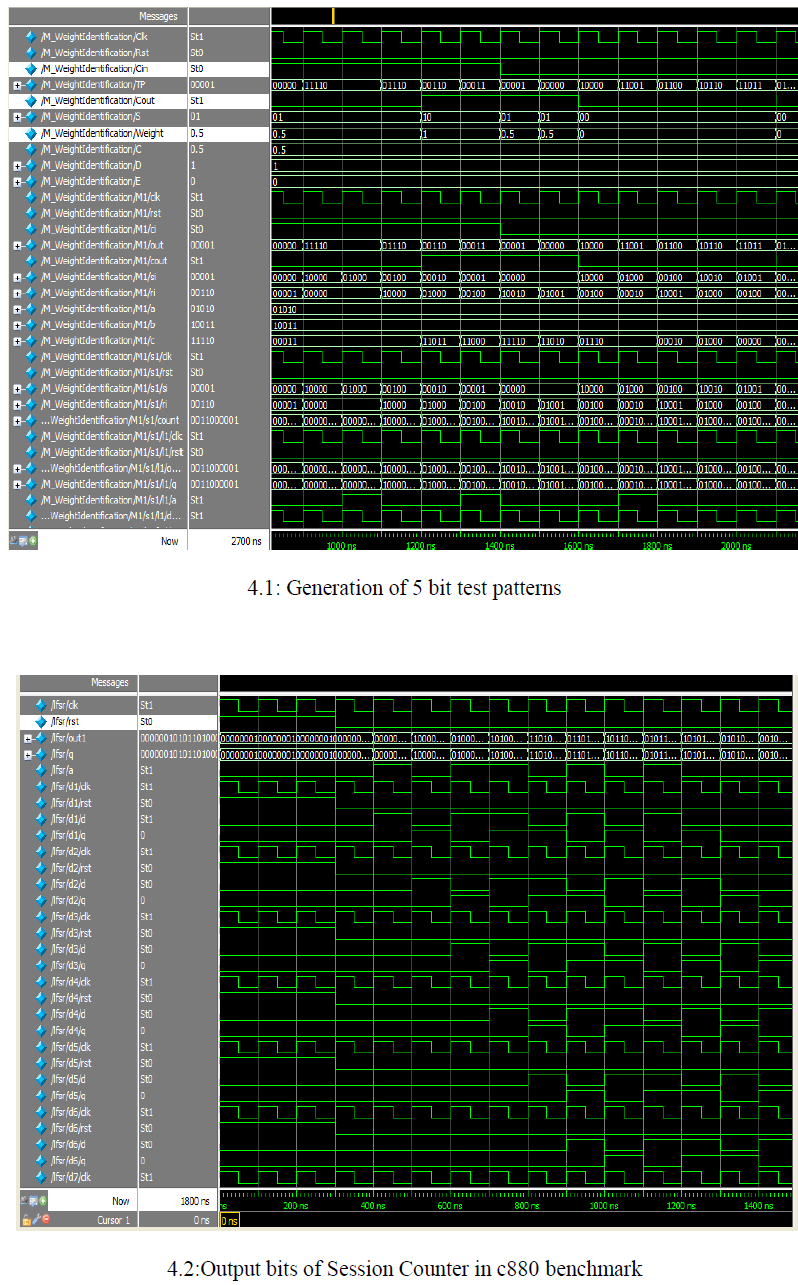Click diamond icon of M_WeightIdentification/Clk signal
Viewport: 798px width, 1285px height.
pos(31,37)
